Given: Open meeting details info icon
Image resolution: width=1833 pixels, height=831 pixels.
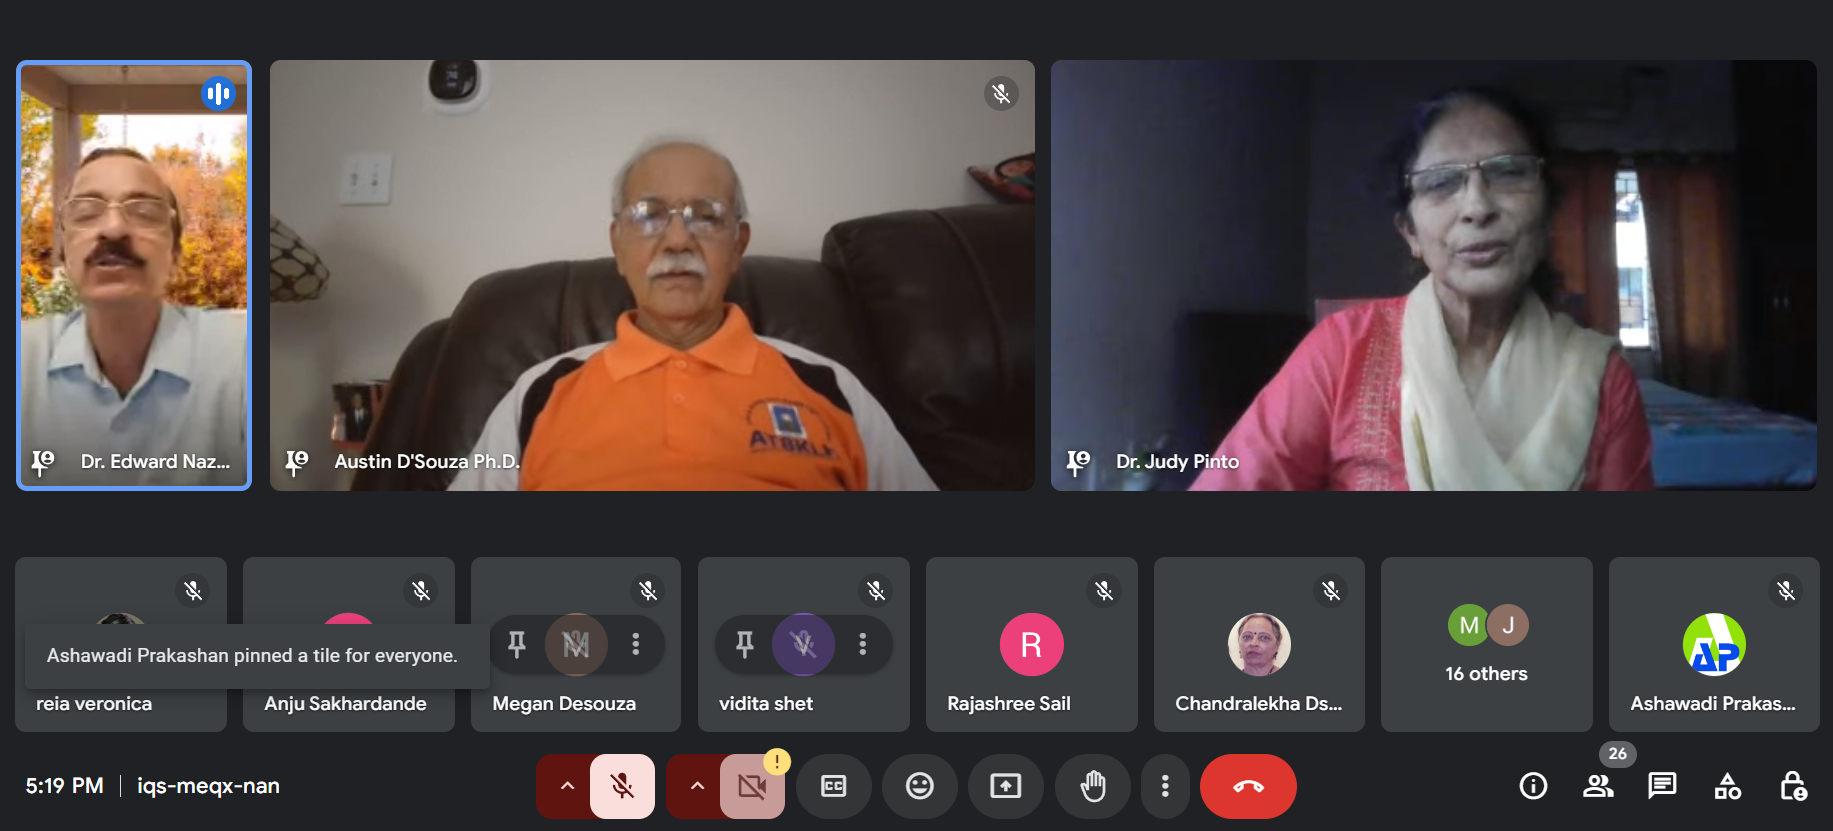Looking at the screenshot, I should [1533, 786].
